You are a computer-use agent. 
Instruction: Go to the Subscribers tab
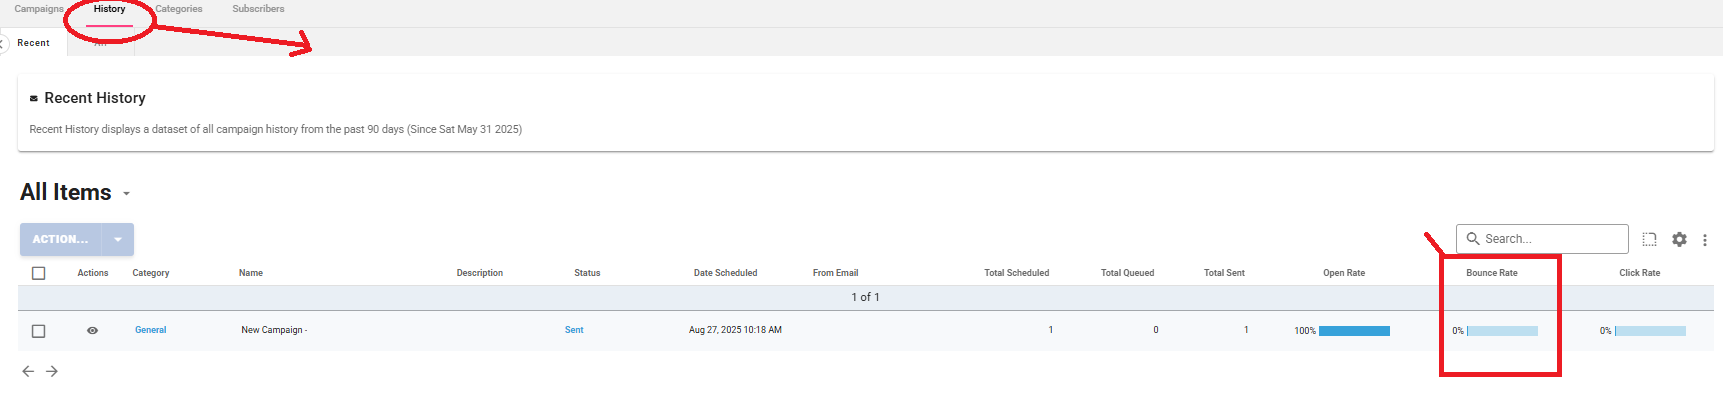click(258, 9)
